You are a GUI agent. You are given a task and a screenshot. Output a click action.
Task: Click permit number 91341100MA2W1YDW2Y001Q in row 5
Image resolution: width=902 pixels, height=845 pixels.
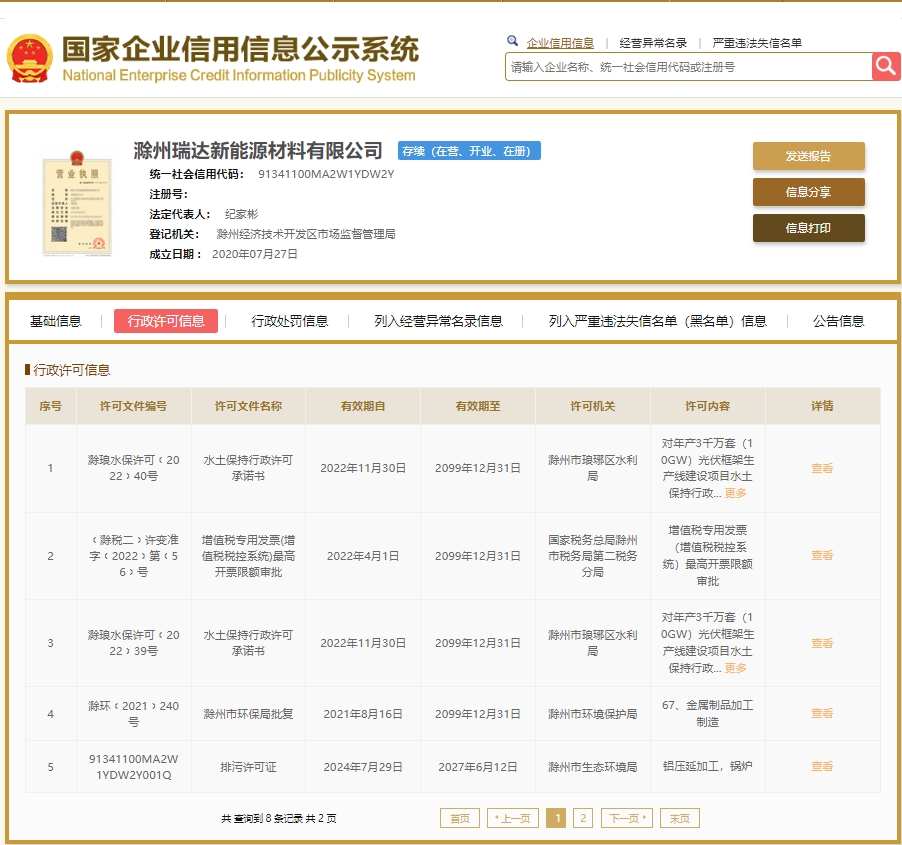pos(133,767)
